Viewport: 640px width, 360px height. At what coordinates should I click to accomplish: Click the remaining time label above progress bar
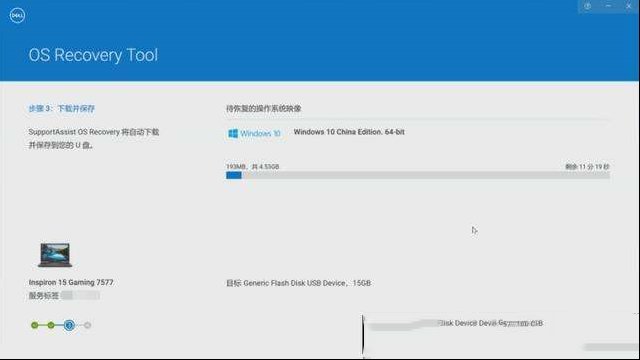587,167
